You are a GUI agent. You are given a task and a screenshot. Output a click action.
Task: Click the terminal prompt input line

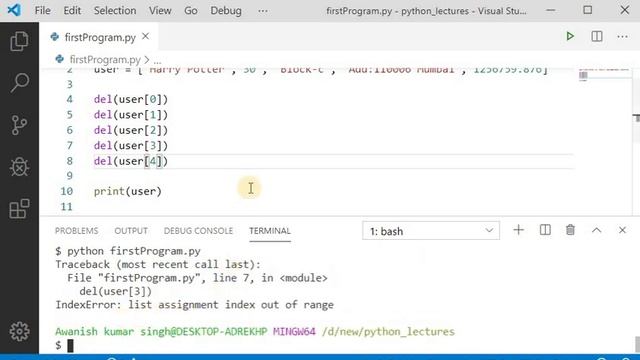point(64,345)
